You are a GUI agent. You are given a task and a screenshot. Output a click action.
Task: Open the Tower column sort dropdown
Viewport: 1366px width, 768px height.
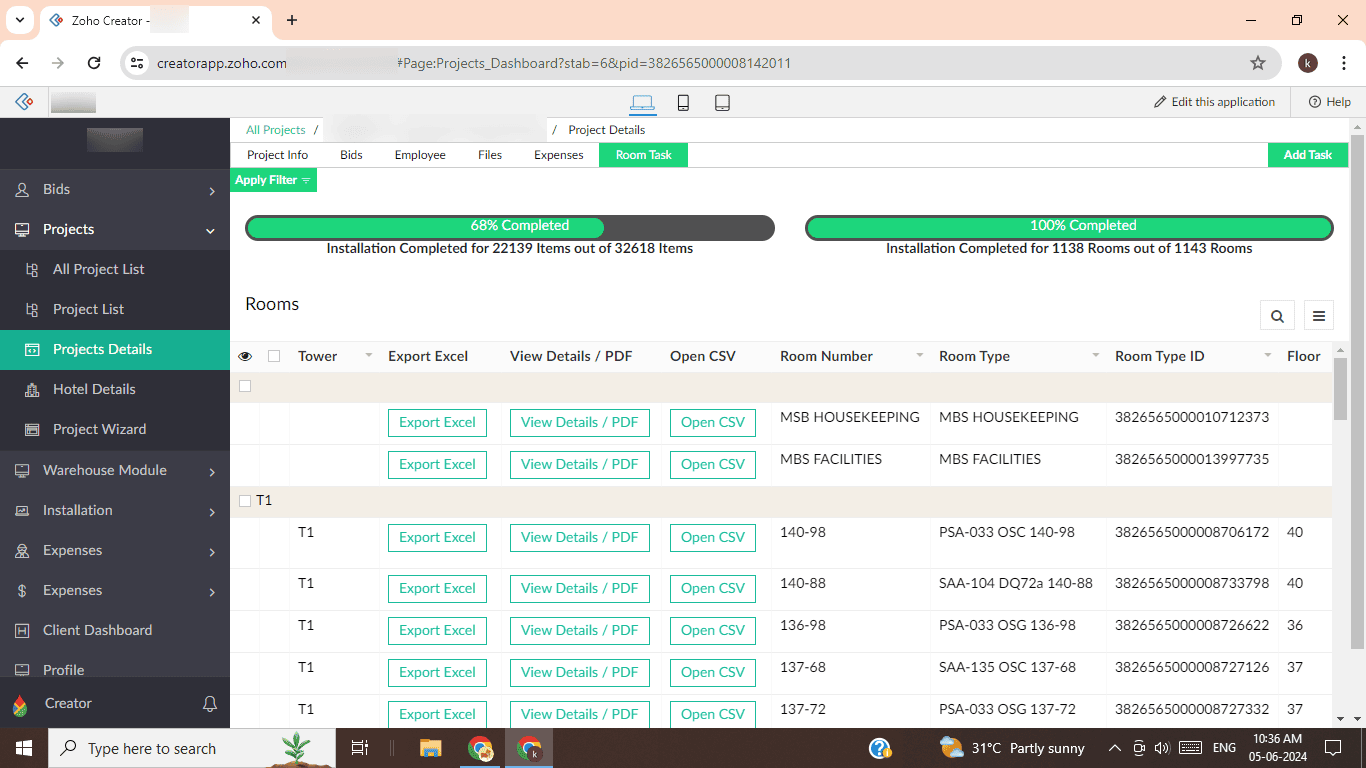click(x=367, y=356)
